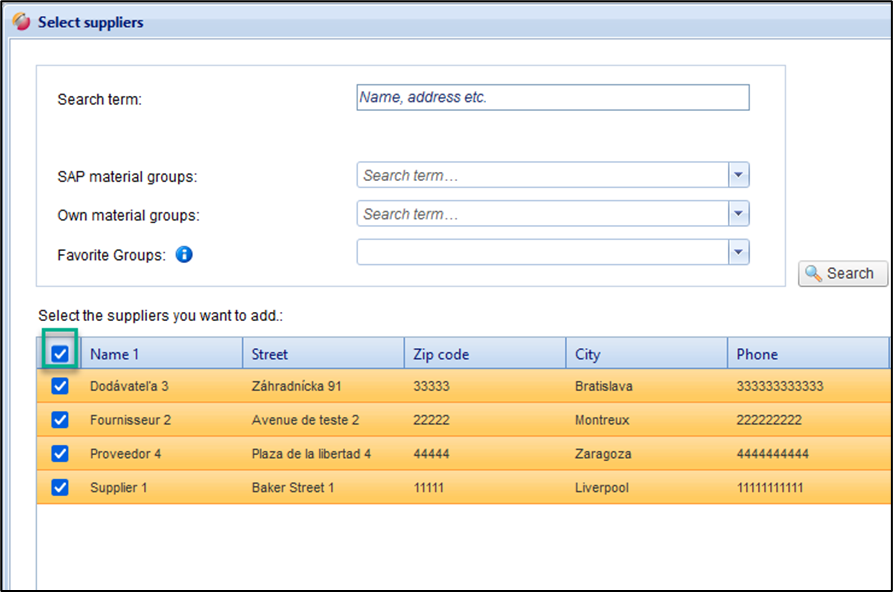Viewport: 893px width, 592px height.
Task: Sort by the Name 1 column header
Action: pos(160,354)
